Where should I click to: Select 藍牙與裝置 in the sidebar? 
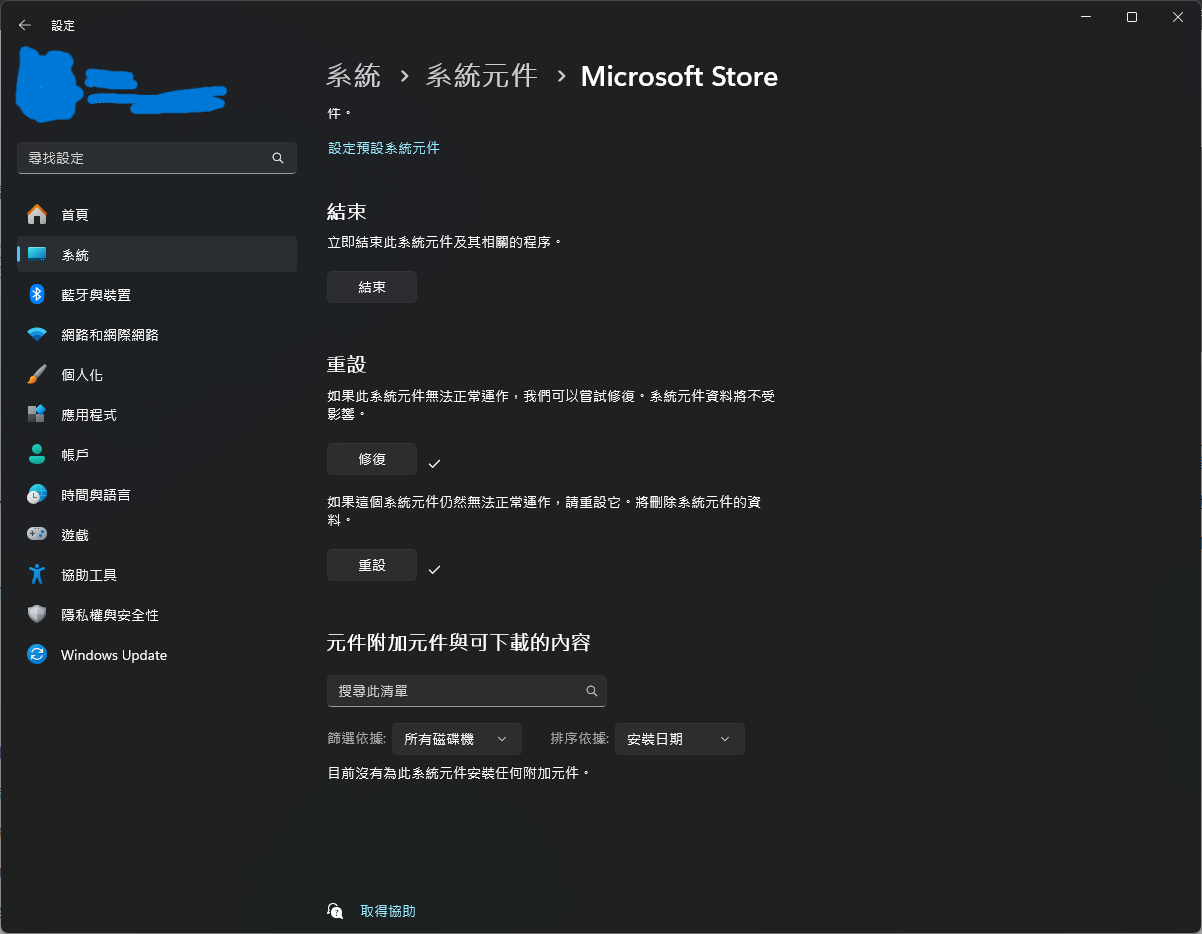pyautogui.click(x=157, y=294)
